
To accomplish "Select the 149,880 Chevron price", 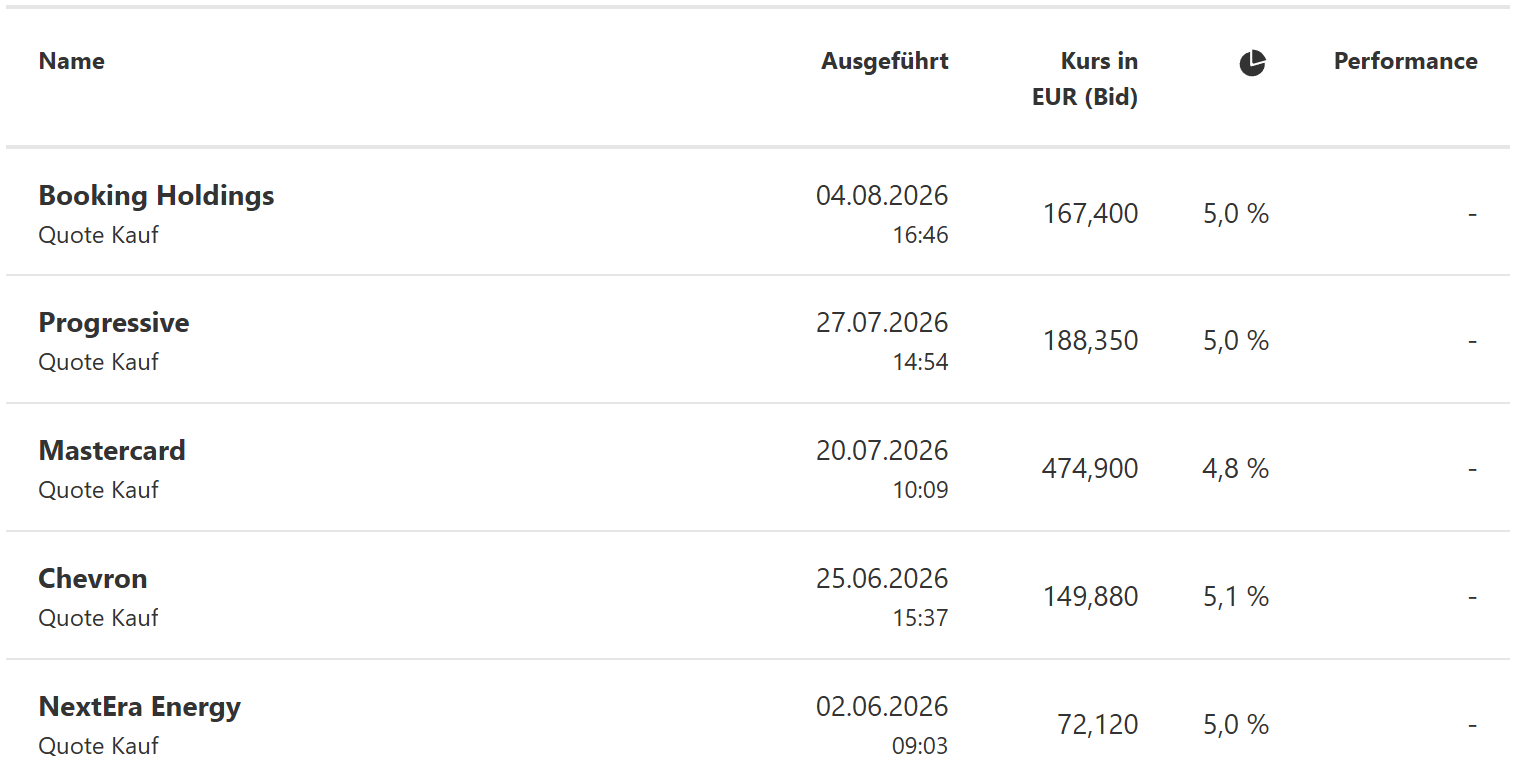I will pyautogui.click(x=1090, y=597).
